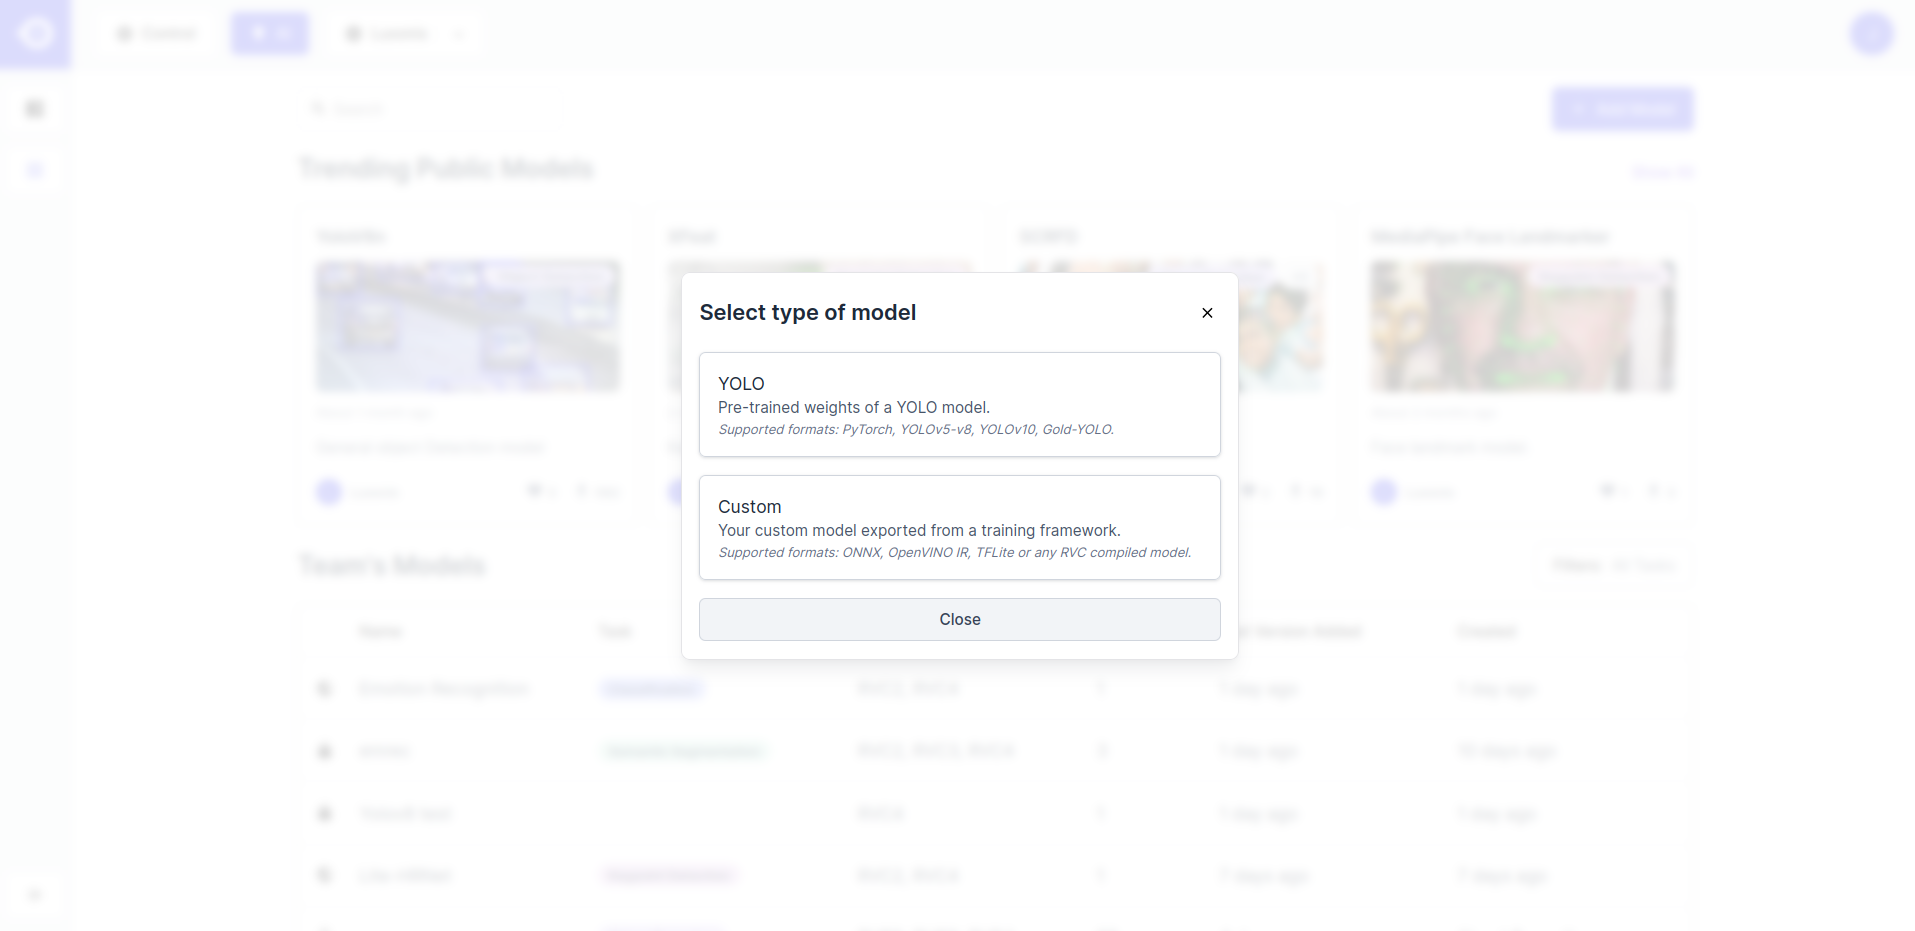This screenshot has width=1915, height=931.
Task: Click the purple Add Model button behind dialog
Action: click(x=1622, y=109)
